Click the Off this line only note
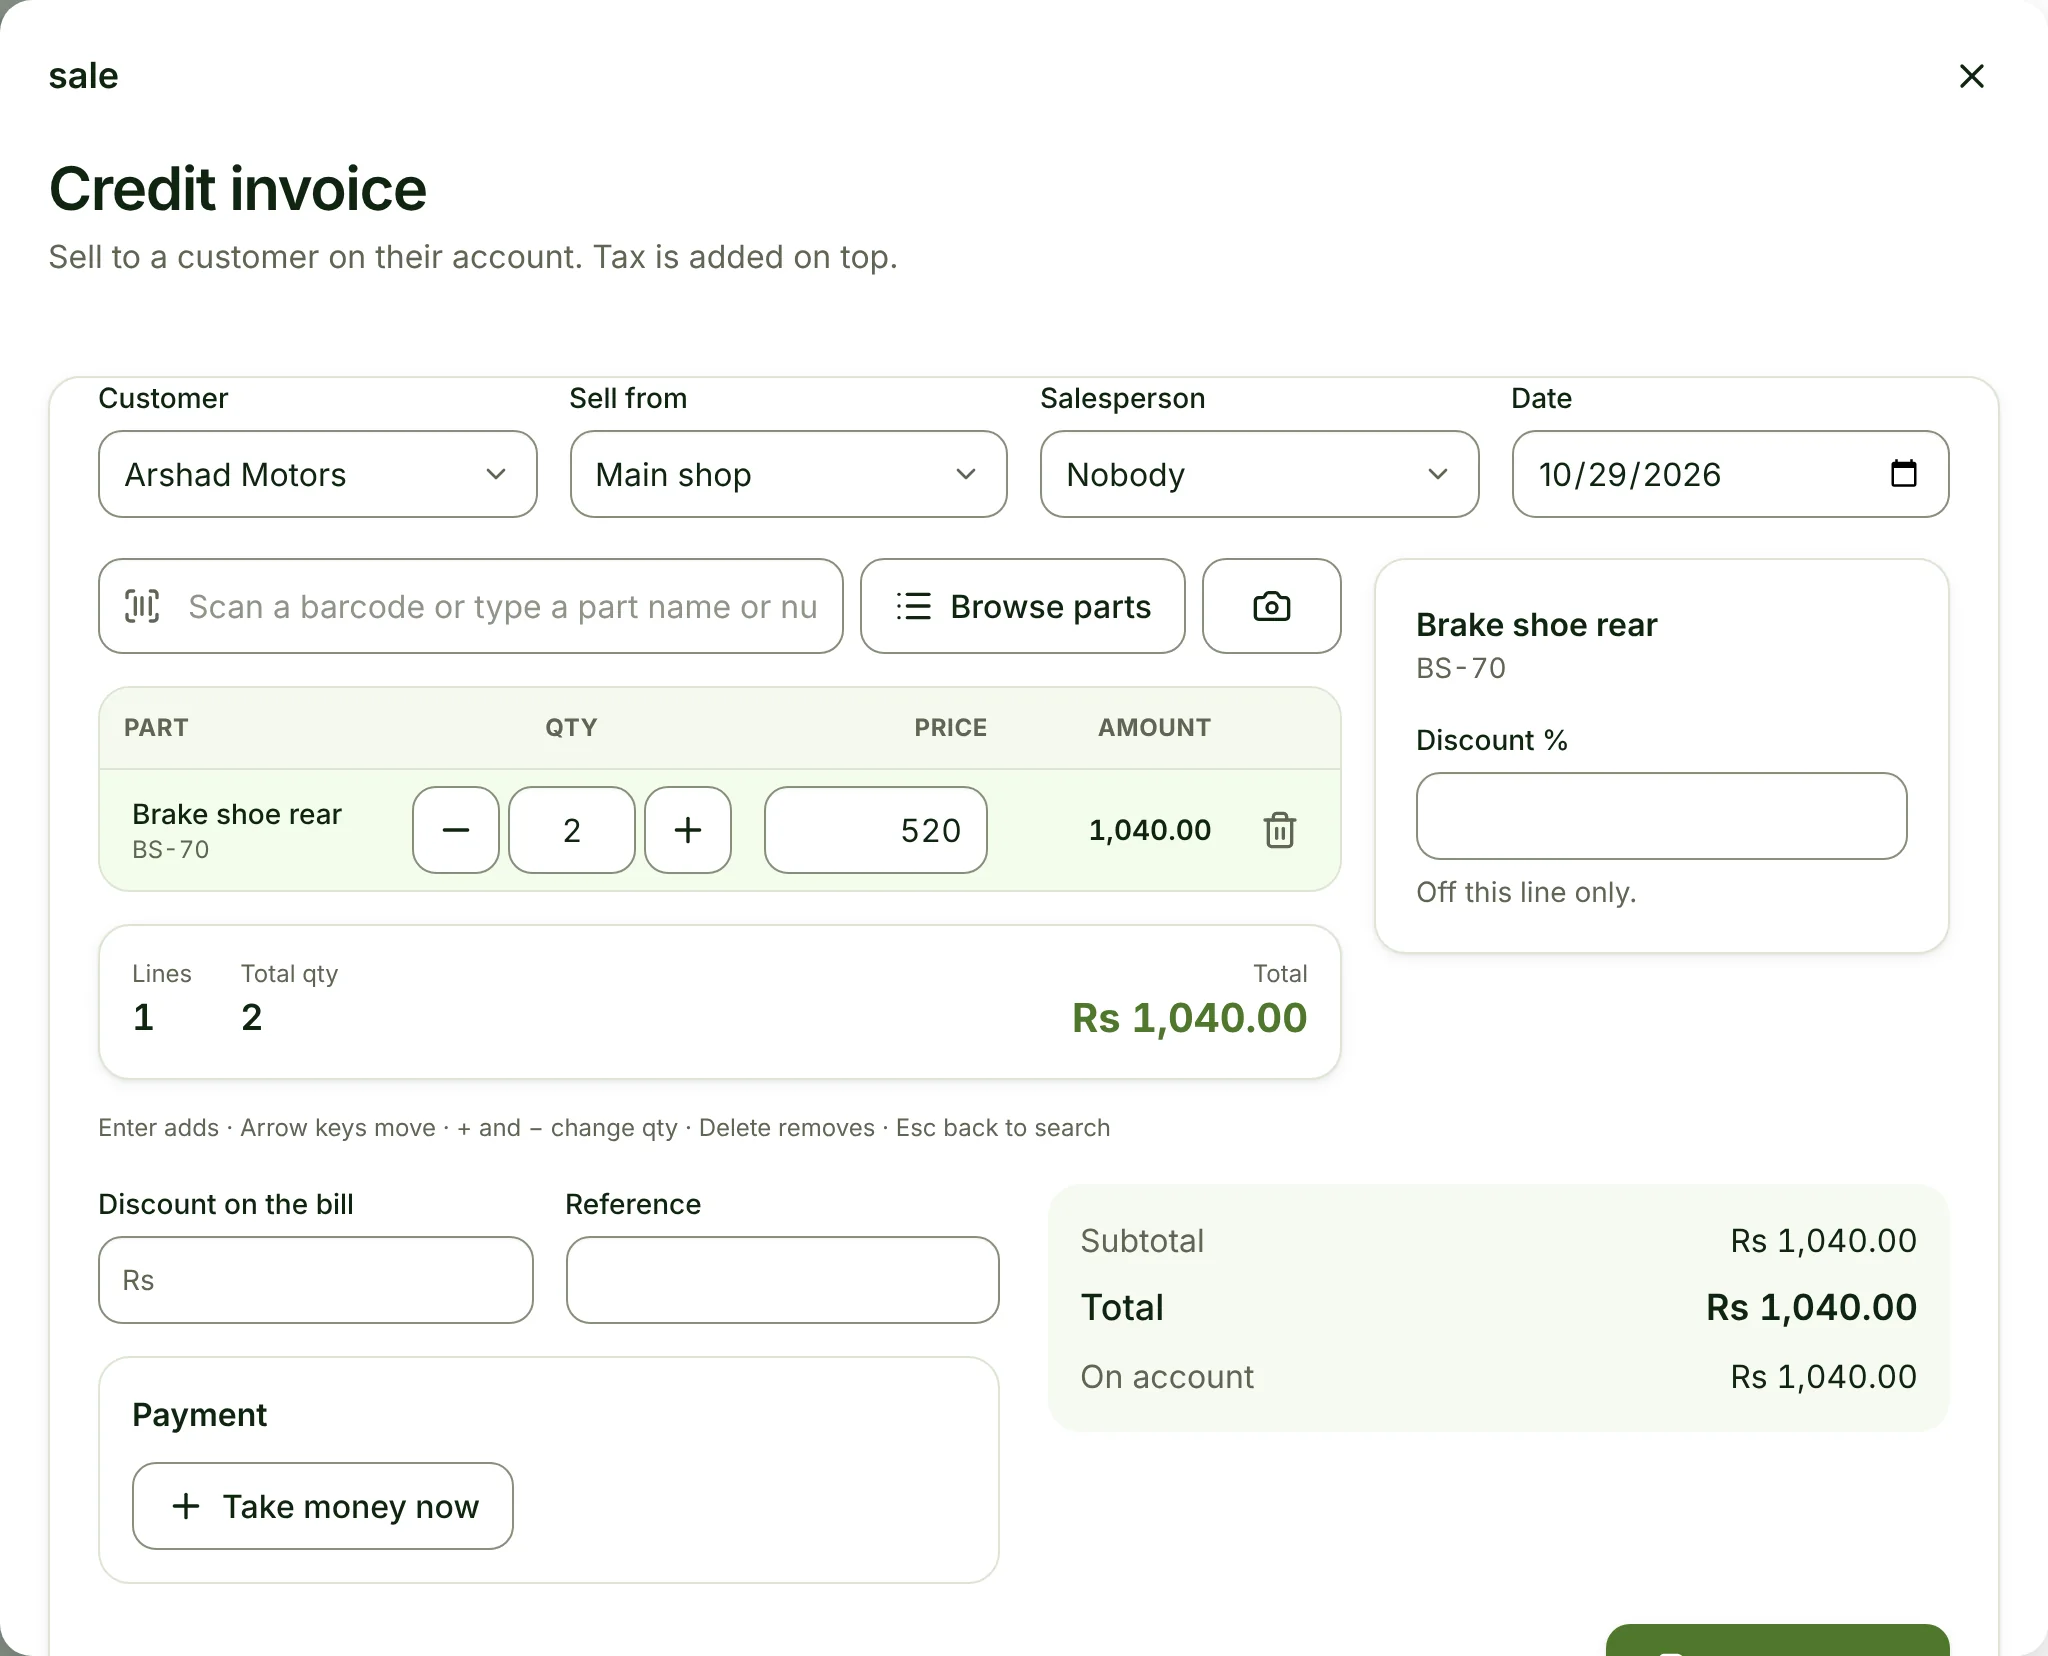The image size is (2048, 1656). click(1526, 892)
